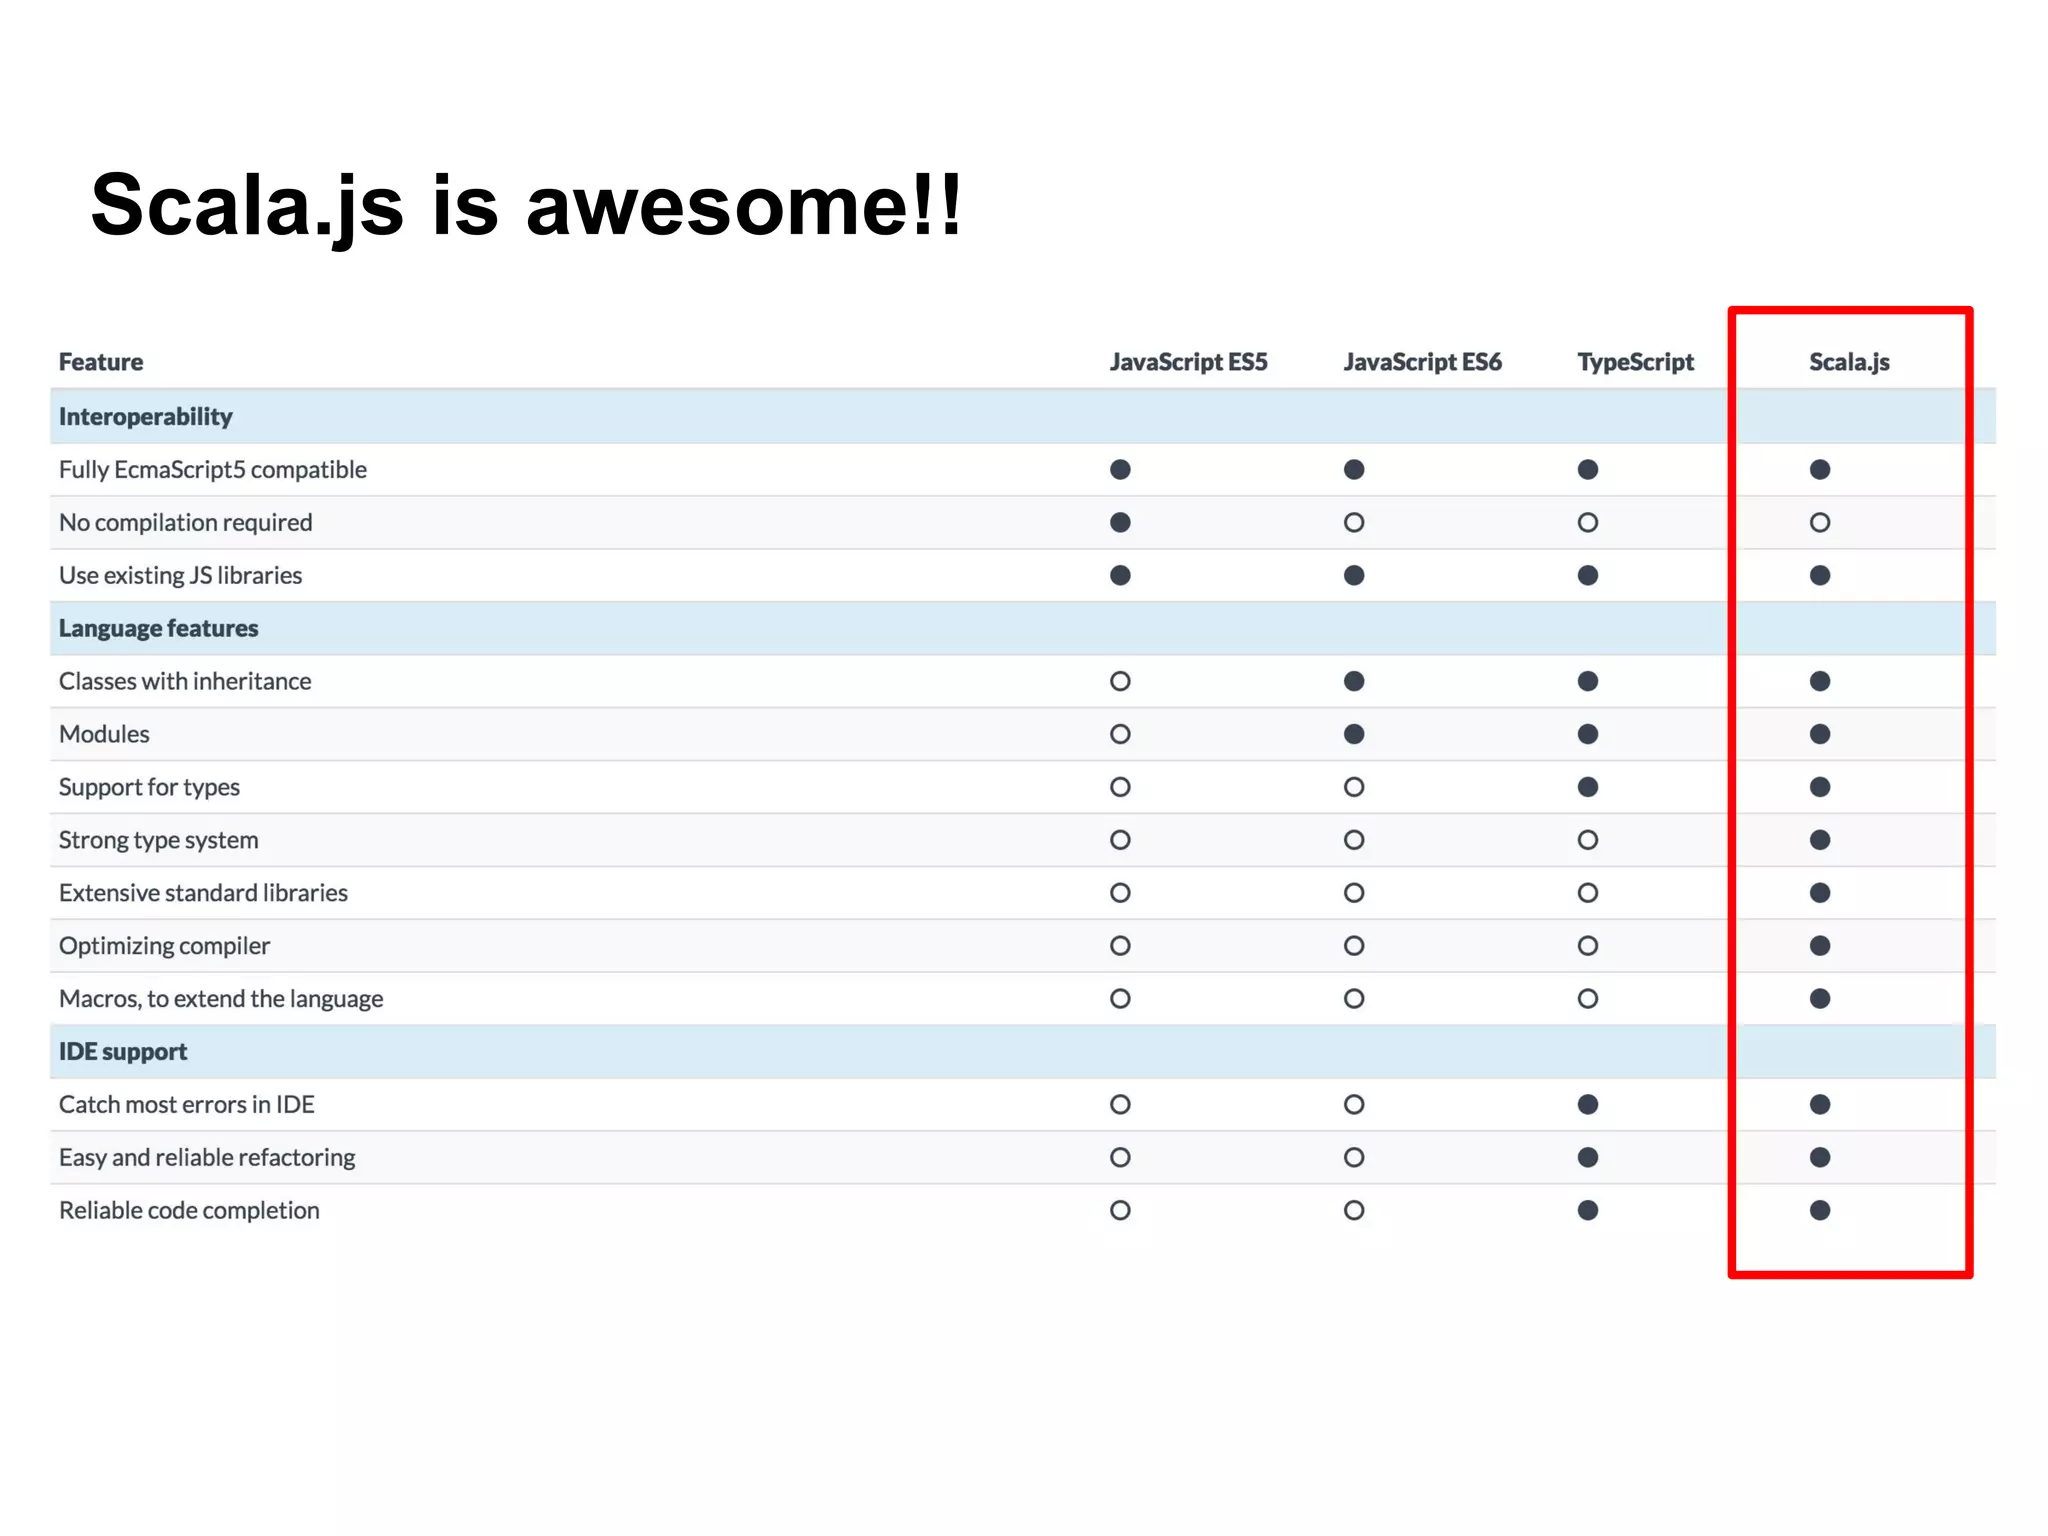Click filled dot for Scala.js Easy reliable refactoring
The height and width of the screenshot is (1536, 2048).
[1820, 1158]
